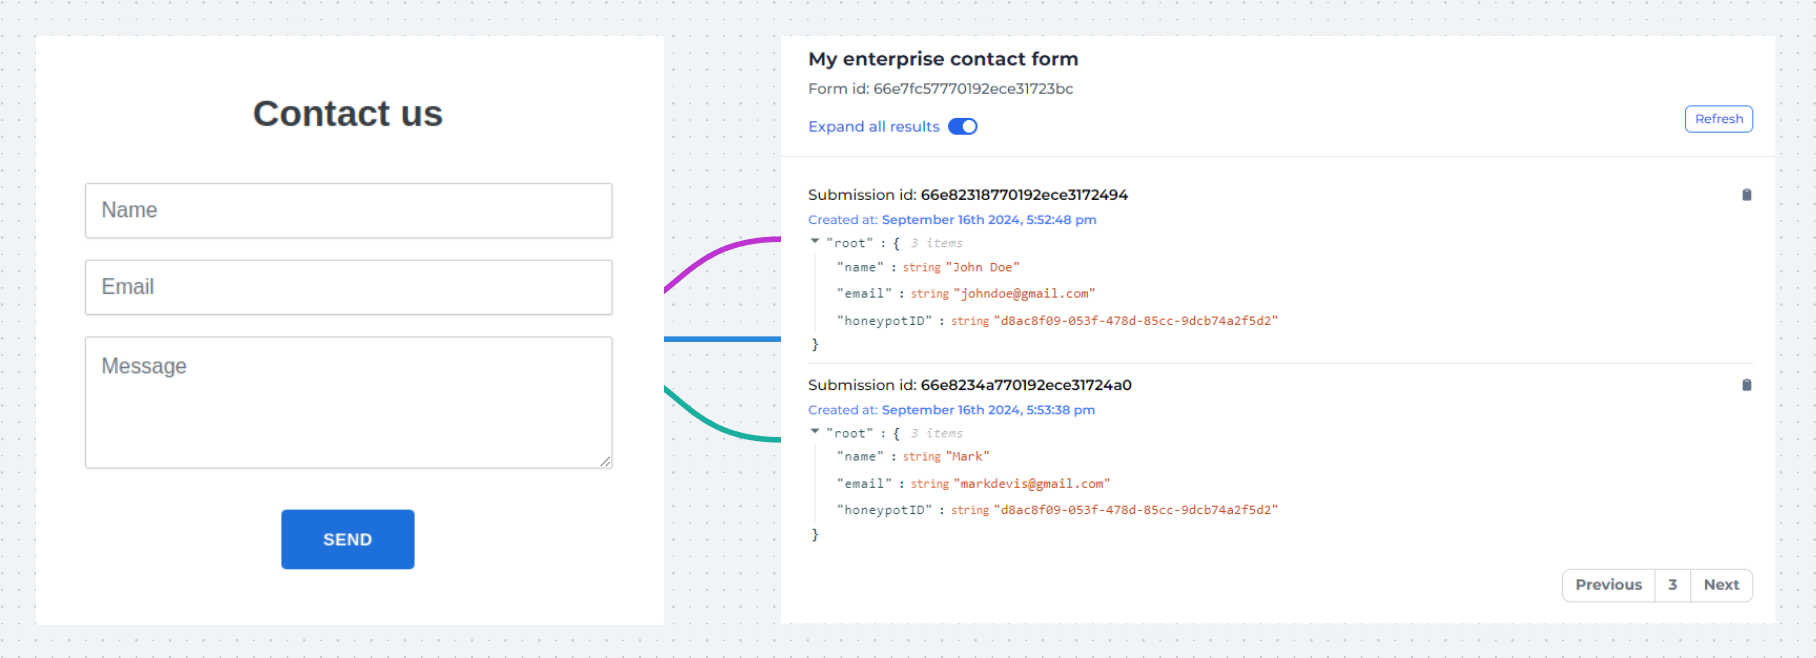
Task: Click the Message textarea resize handle
Action: click(x=605, y=461)
